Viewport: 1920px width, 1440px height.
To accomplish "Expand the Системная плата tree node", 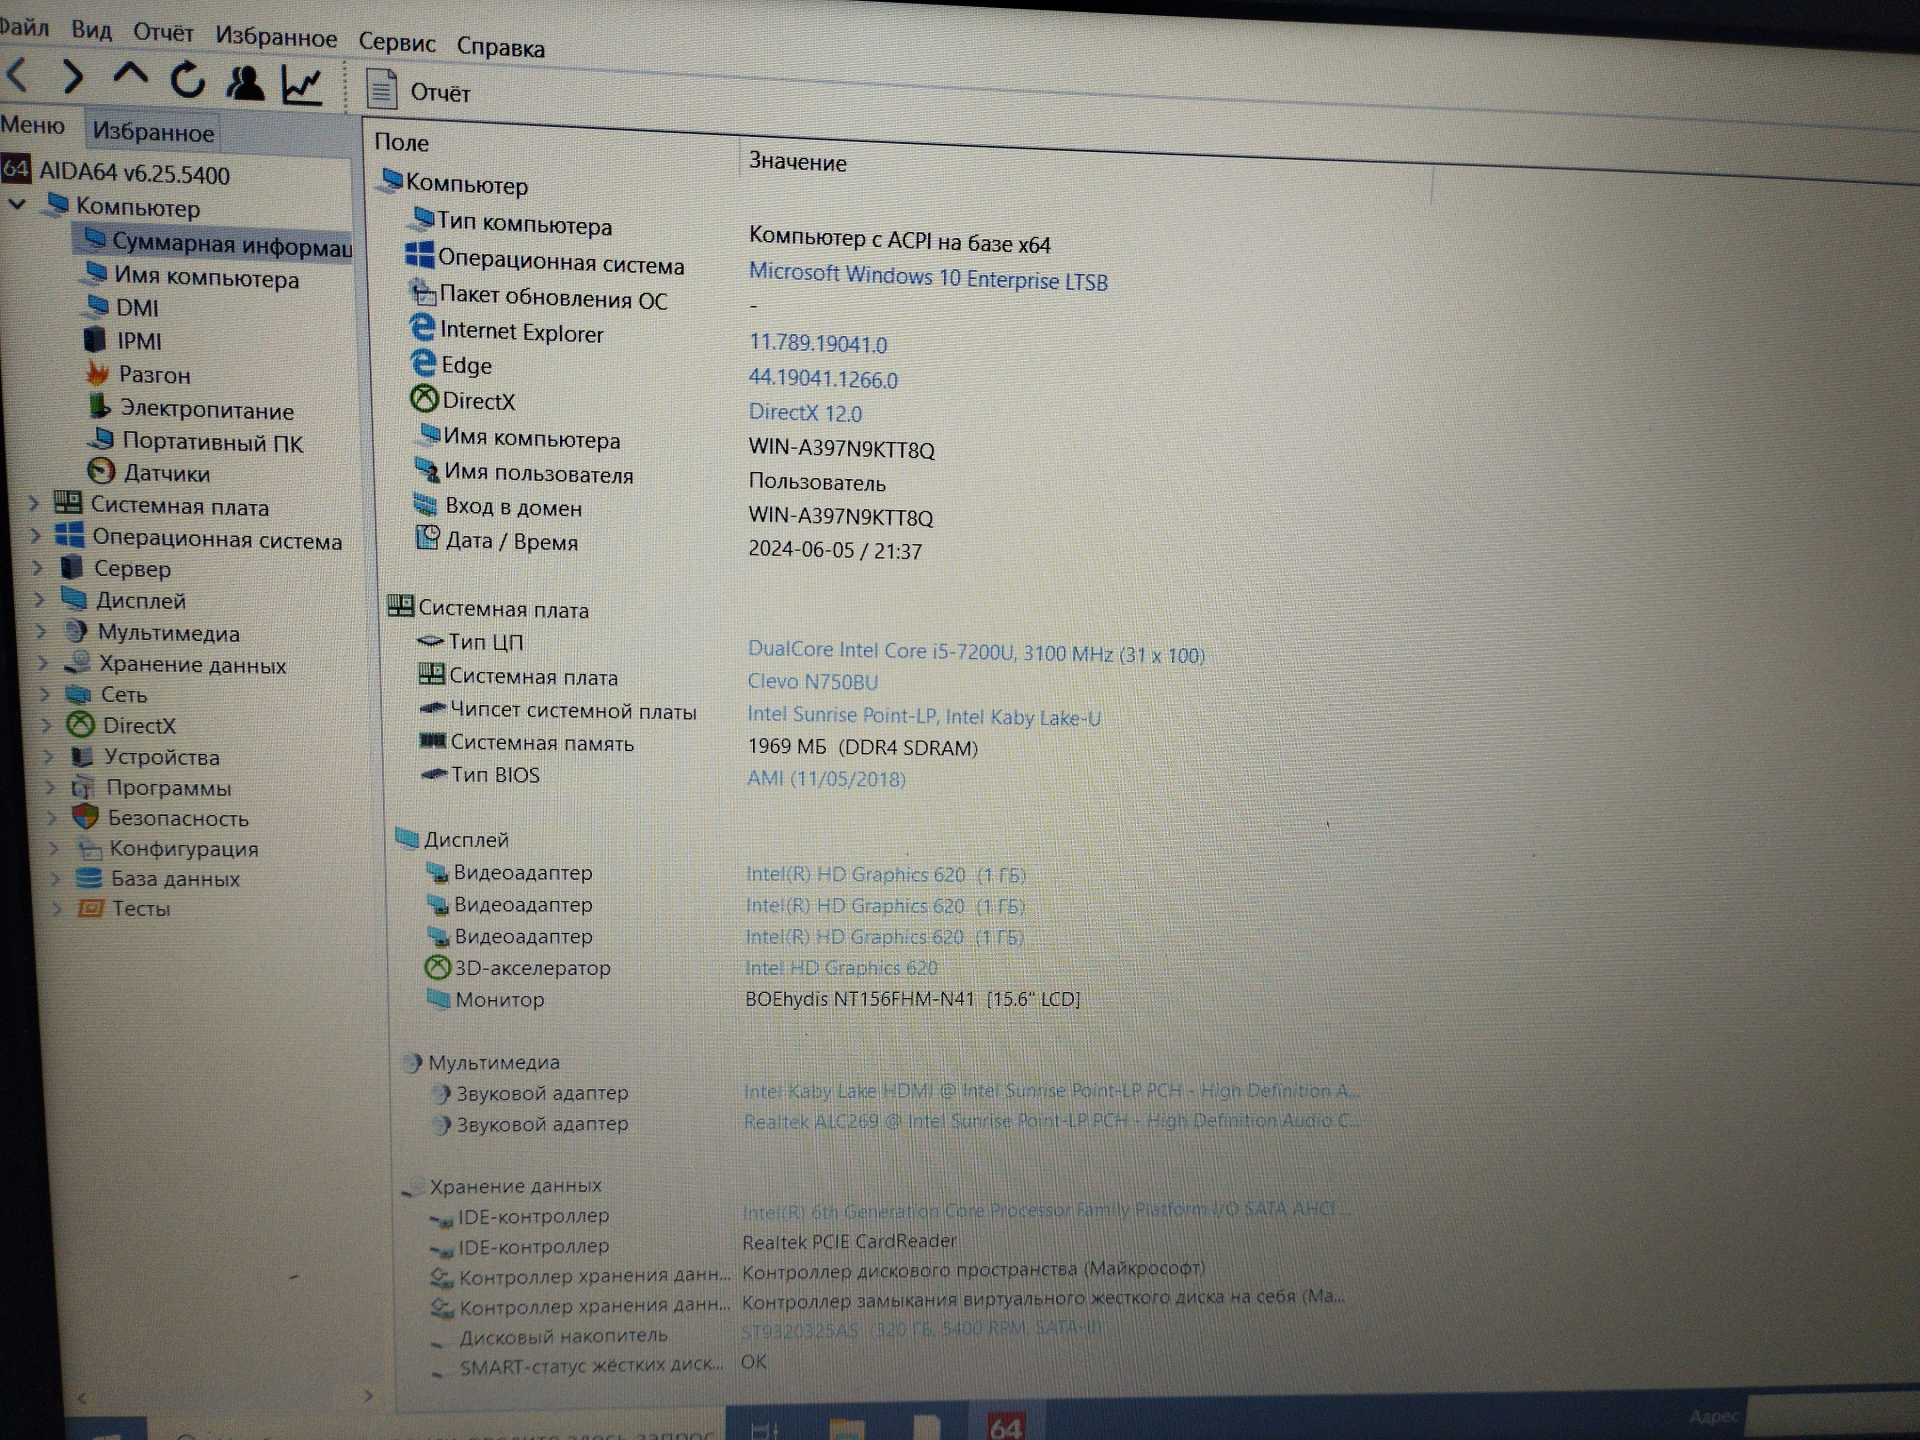I will (34, 503).
